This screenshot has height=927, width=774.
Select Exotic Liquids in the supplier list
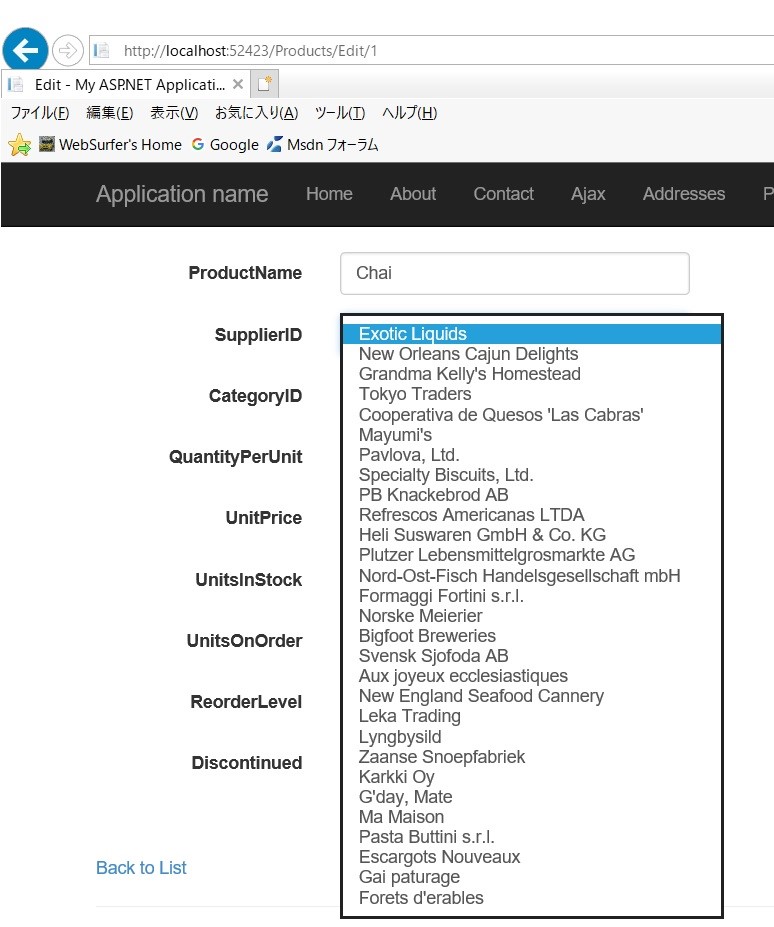tap(413, 334)
